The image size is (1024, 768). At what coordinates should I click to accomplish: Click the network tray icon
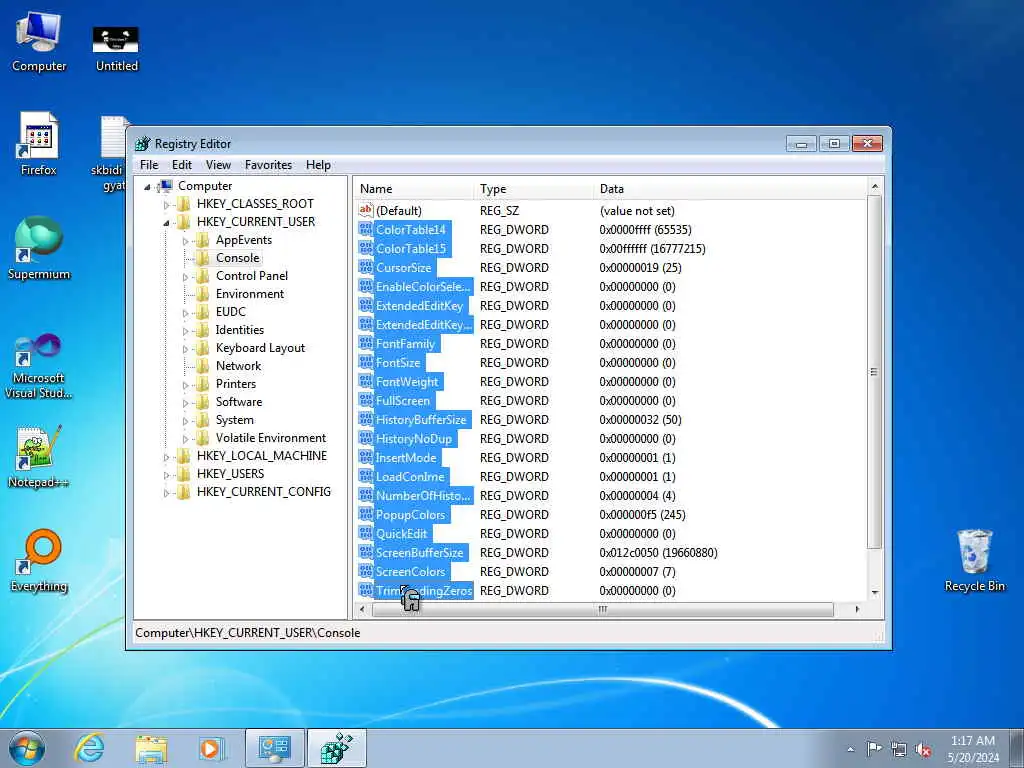899,750
